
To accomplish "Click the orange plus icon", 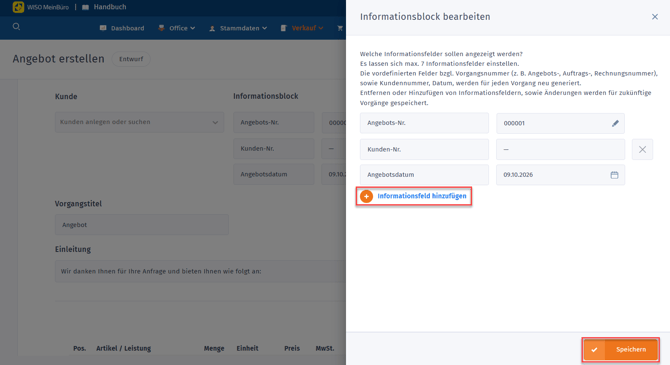I will click(366, 196).
